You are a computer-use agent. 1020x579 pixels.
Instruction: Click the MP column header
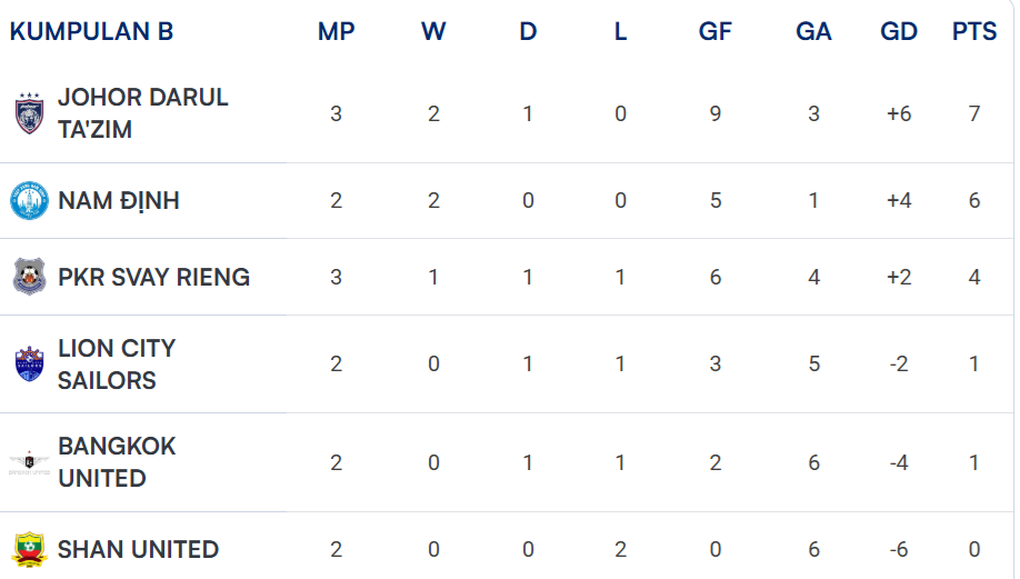pyautogui.click(x=336, y=31)
